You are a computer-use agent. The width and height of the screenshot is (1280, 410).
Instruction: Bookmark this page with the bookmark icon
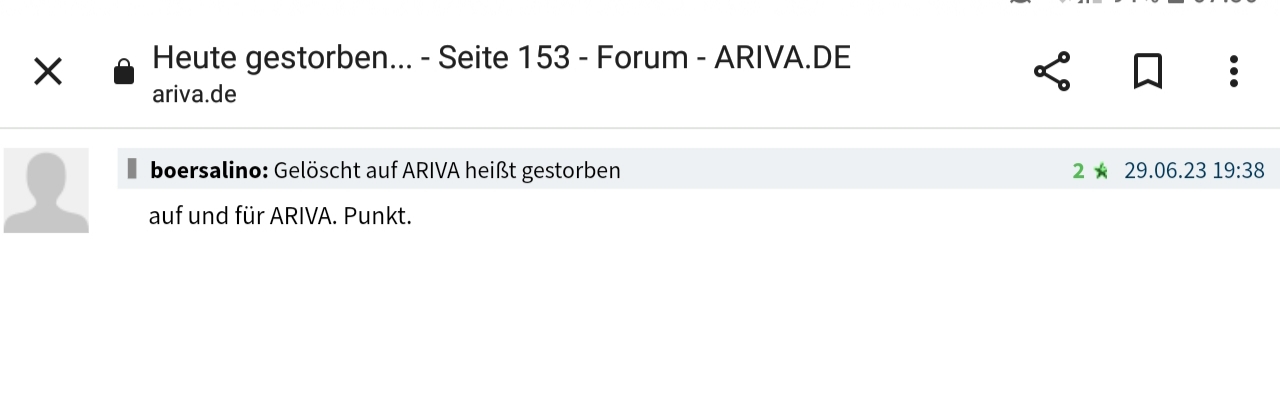pos(1147,71)
